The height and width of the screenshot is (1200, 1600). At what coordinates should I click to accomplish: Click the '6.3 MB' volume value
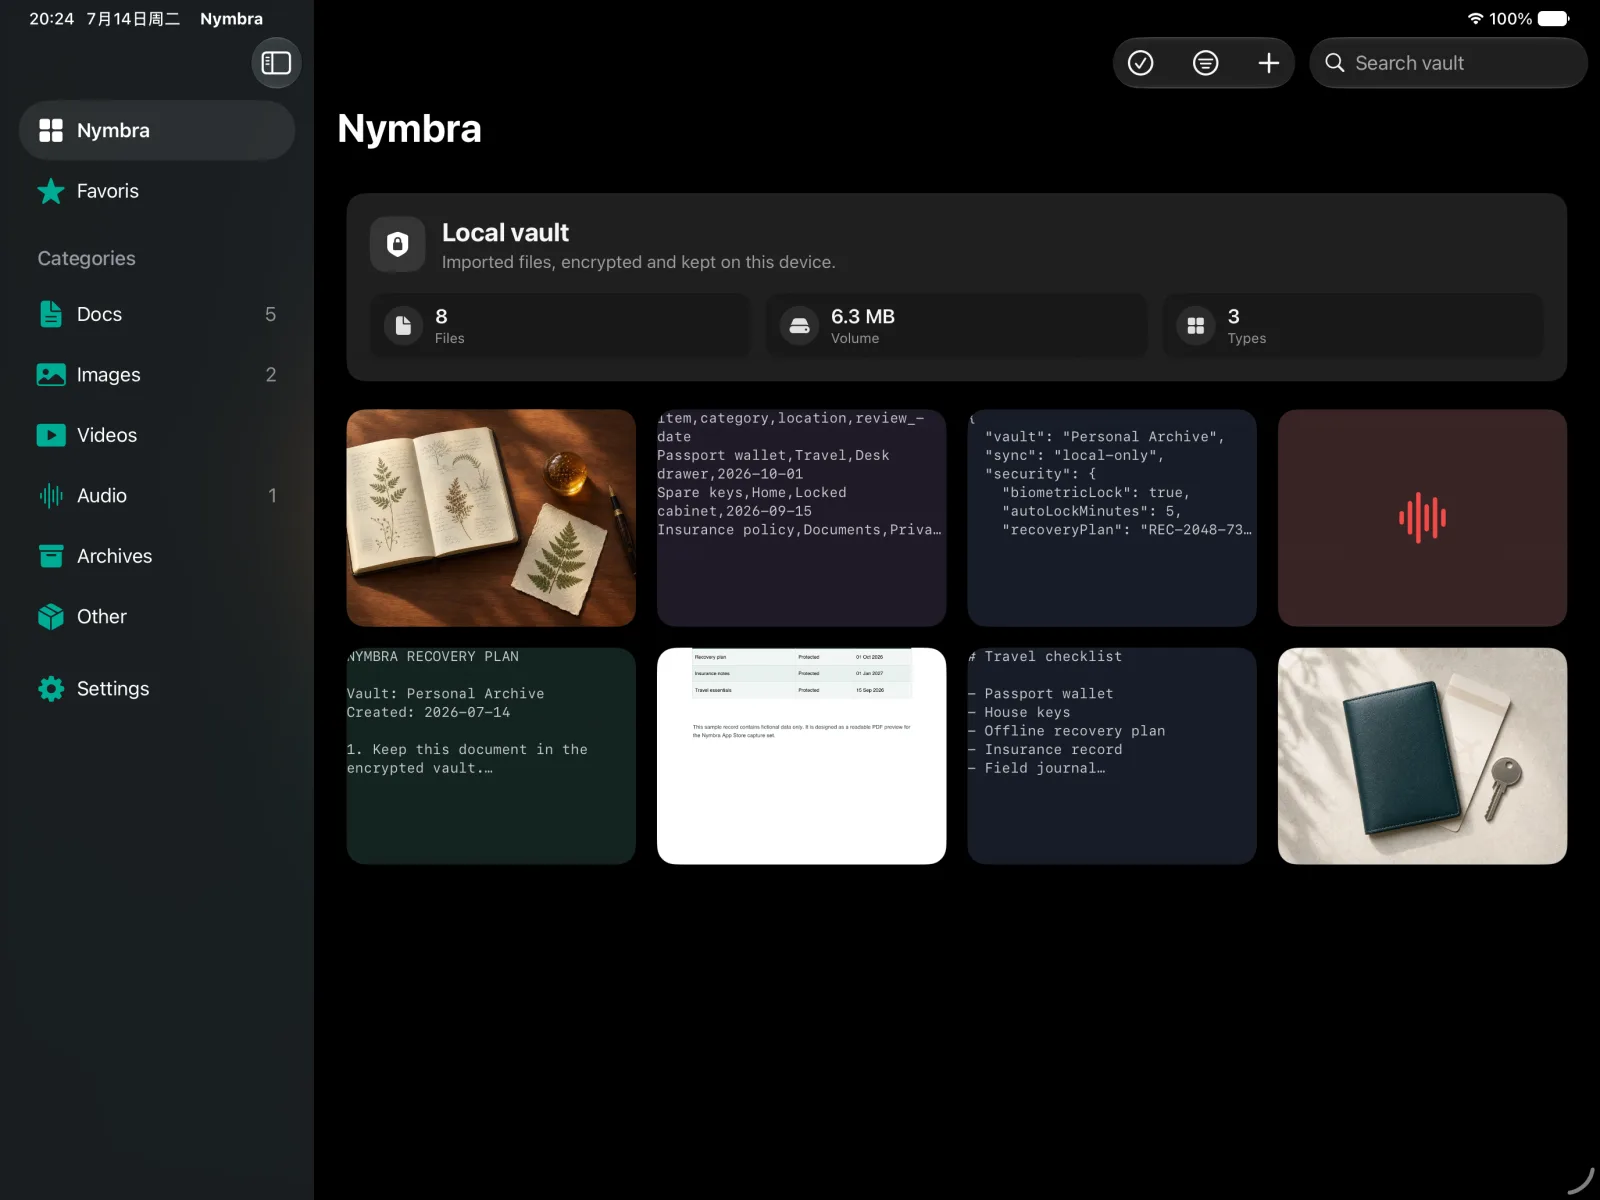point(863,316)
